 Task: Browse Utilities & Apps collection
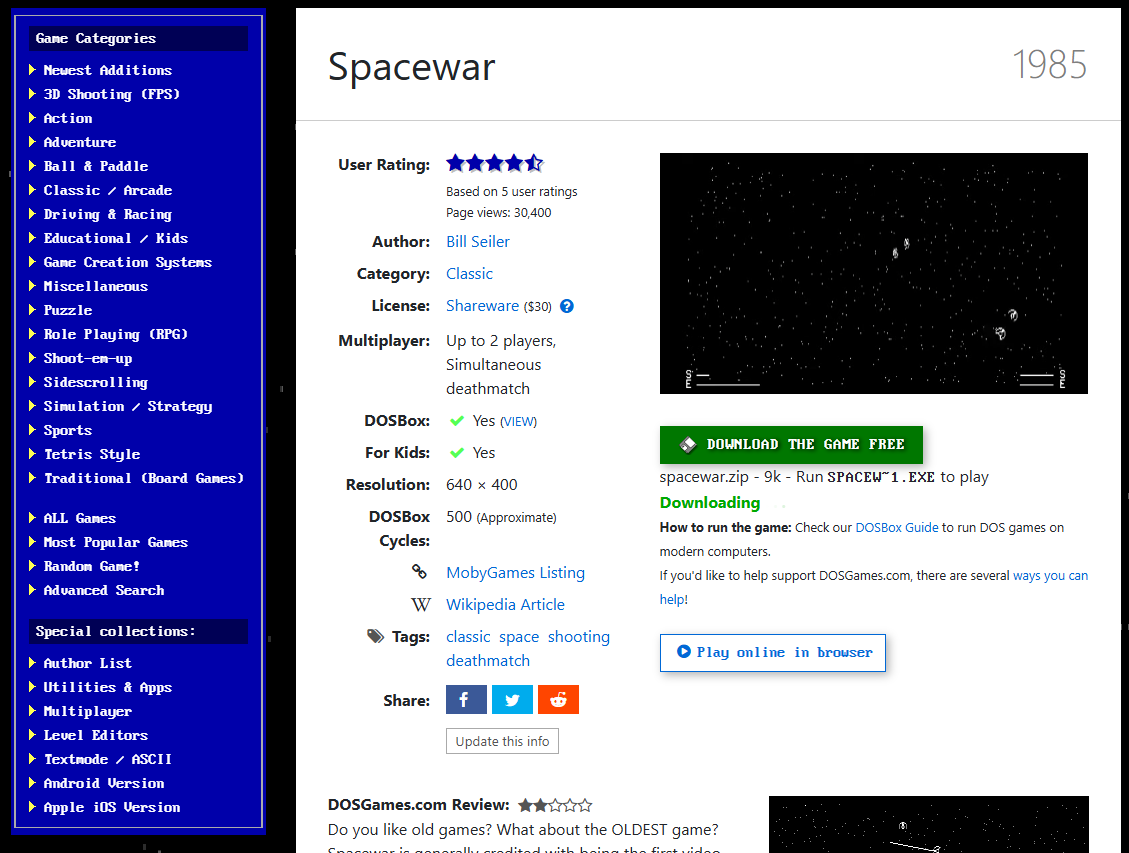point(107,687)
